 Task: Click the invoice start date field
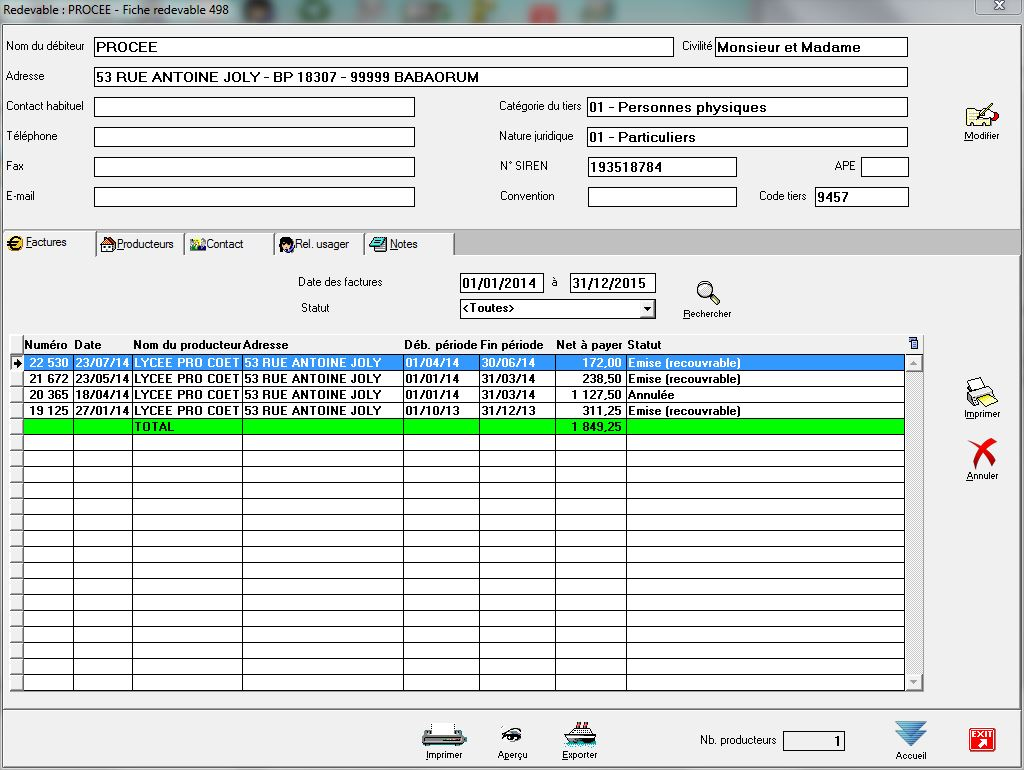point(501,283)
